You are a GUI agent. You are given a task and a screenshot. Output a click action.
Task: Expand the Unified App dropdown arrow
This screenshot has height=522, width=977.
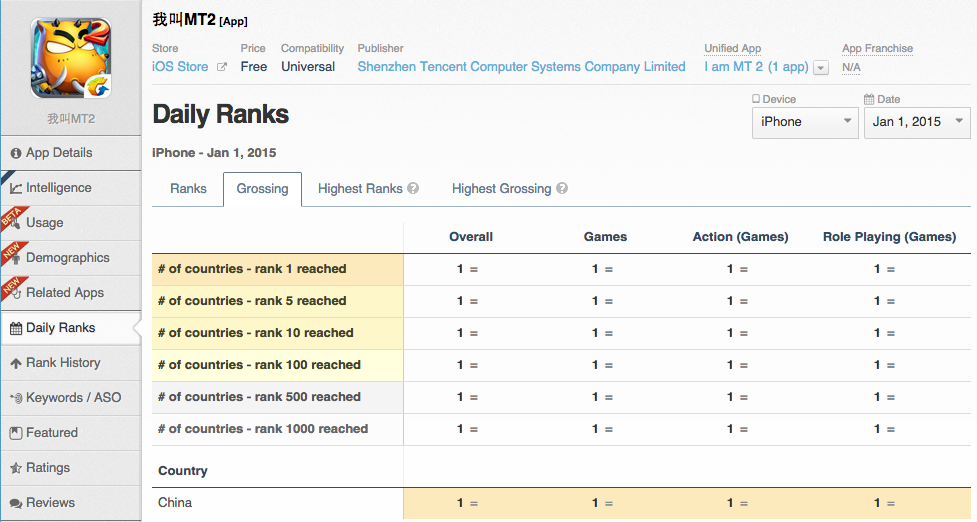click(821, 68)
